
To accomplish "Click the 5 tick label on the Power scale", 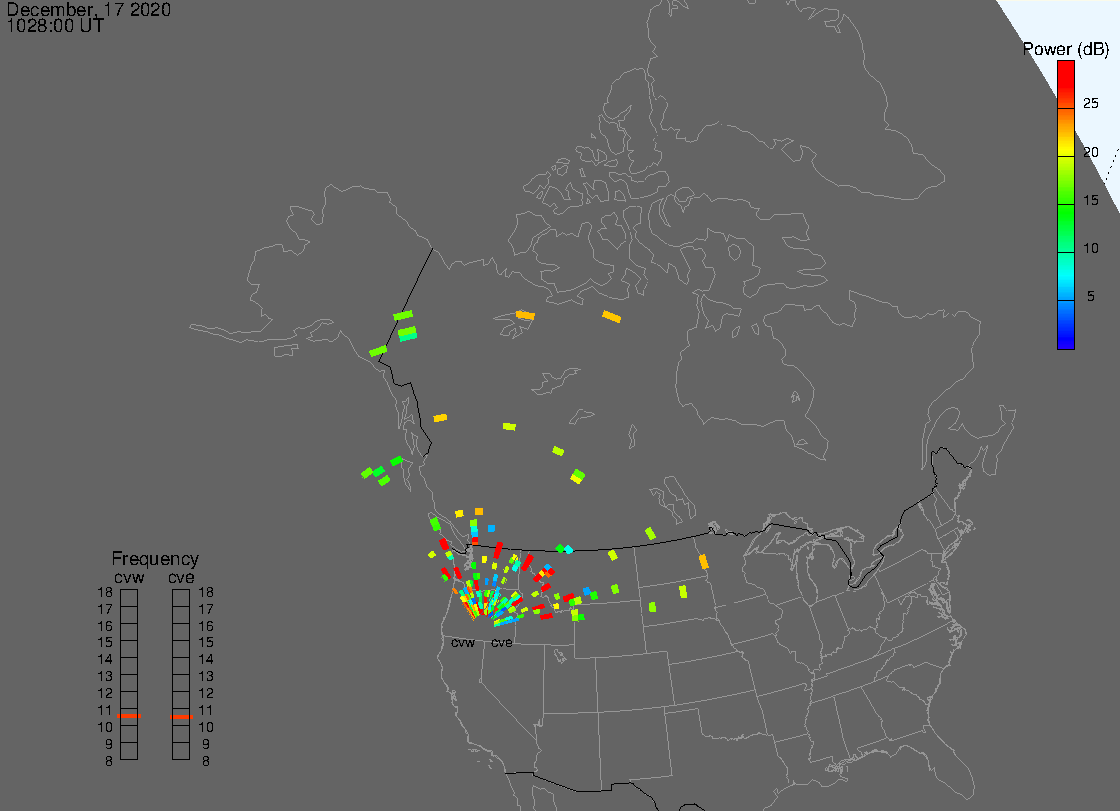I will pos(1091,296).
